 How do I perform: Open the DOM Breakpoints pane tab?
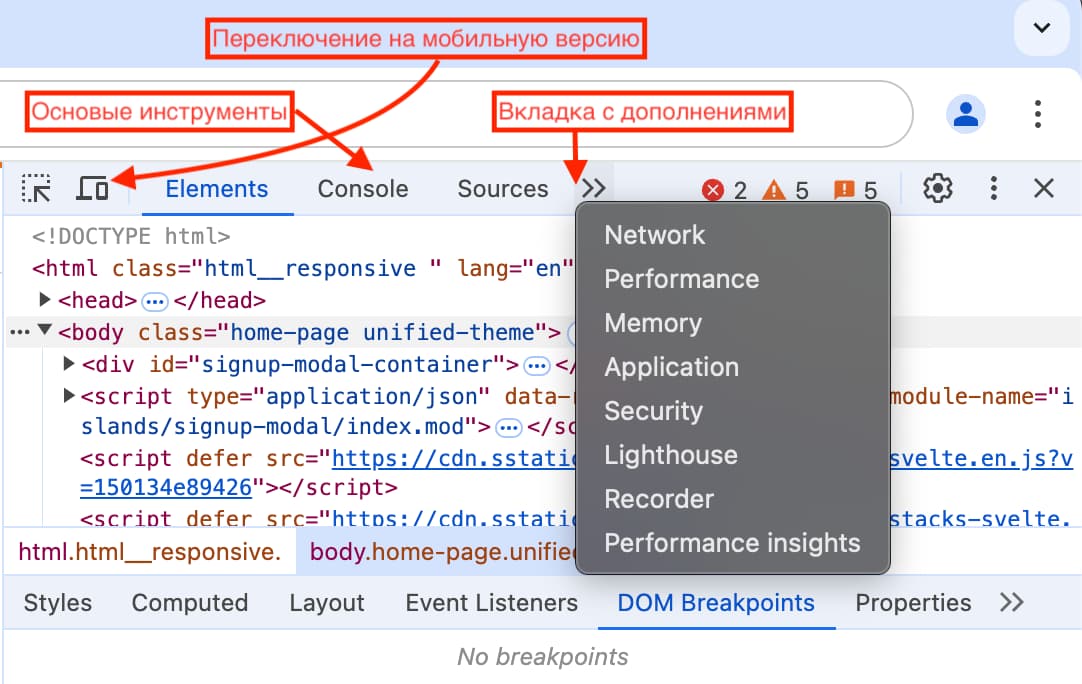(716, 603)
